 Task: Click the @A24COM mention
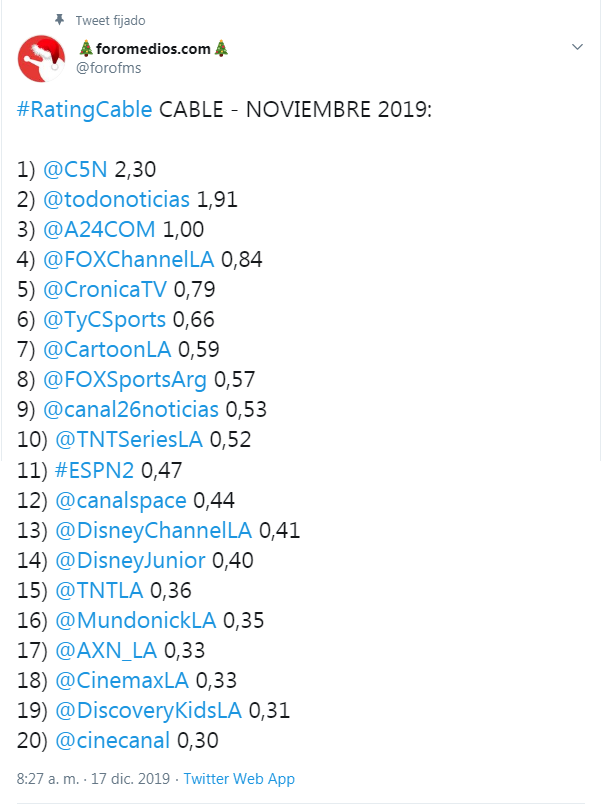pyautogui.click(x=99, y=230)
